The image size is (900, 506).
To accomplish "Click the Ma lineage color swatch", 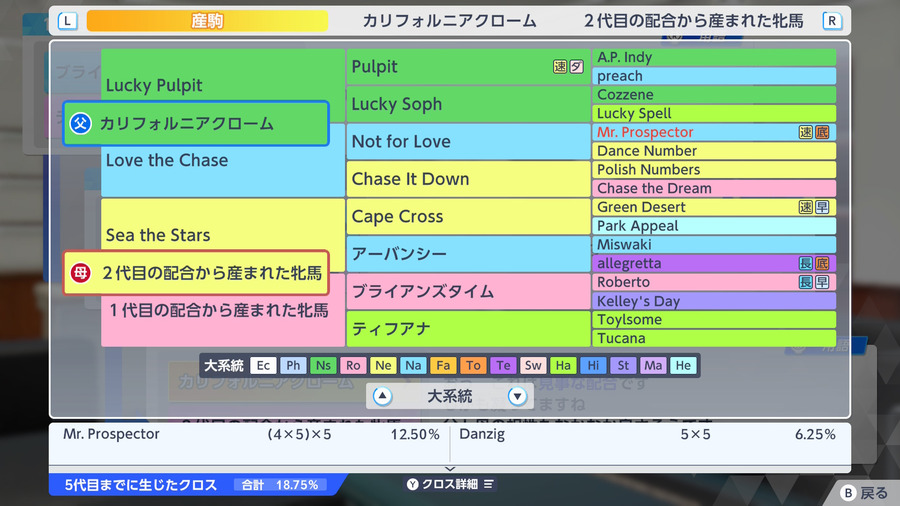I will tap(653, 365).
